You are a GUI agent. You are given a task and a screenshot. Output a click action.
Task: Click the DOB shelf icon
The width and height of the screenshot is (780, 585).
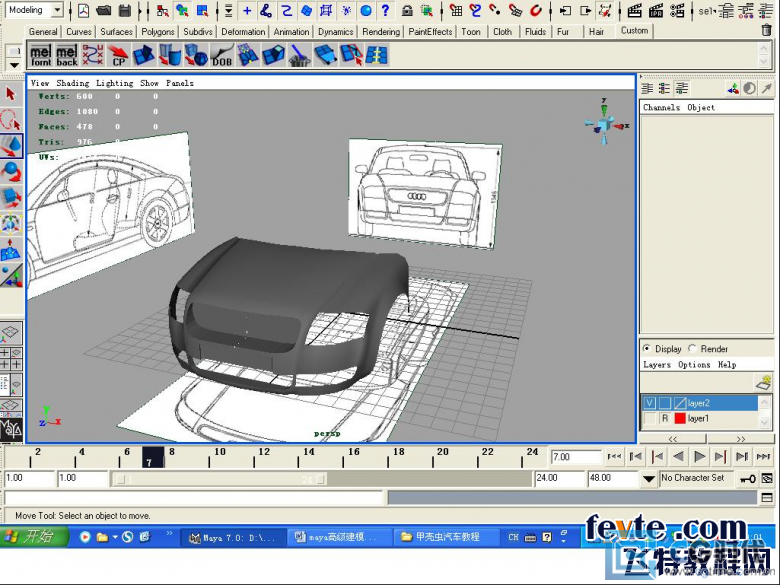[221, 55]
